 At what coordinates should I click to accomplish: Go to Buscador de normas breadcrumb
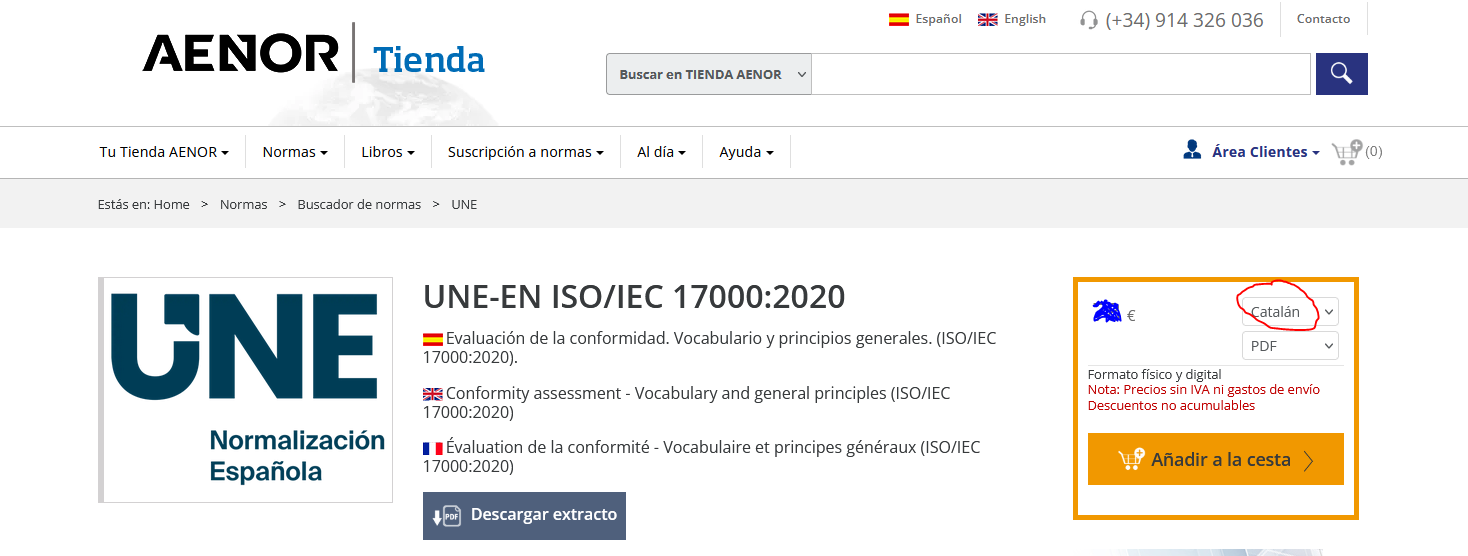tap(359, 204)
